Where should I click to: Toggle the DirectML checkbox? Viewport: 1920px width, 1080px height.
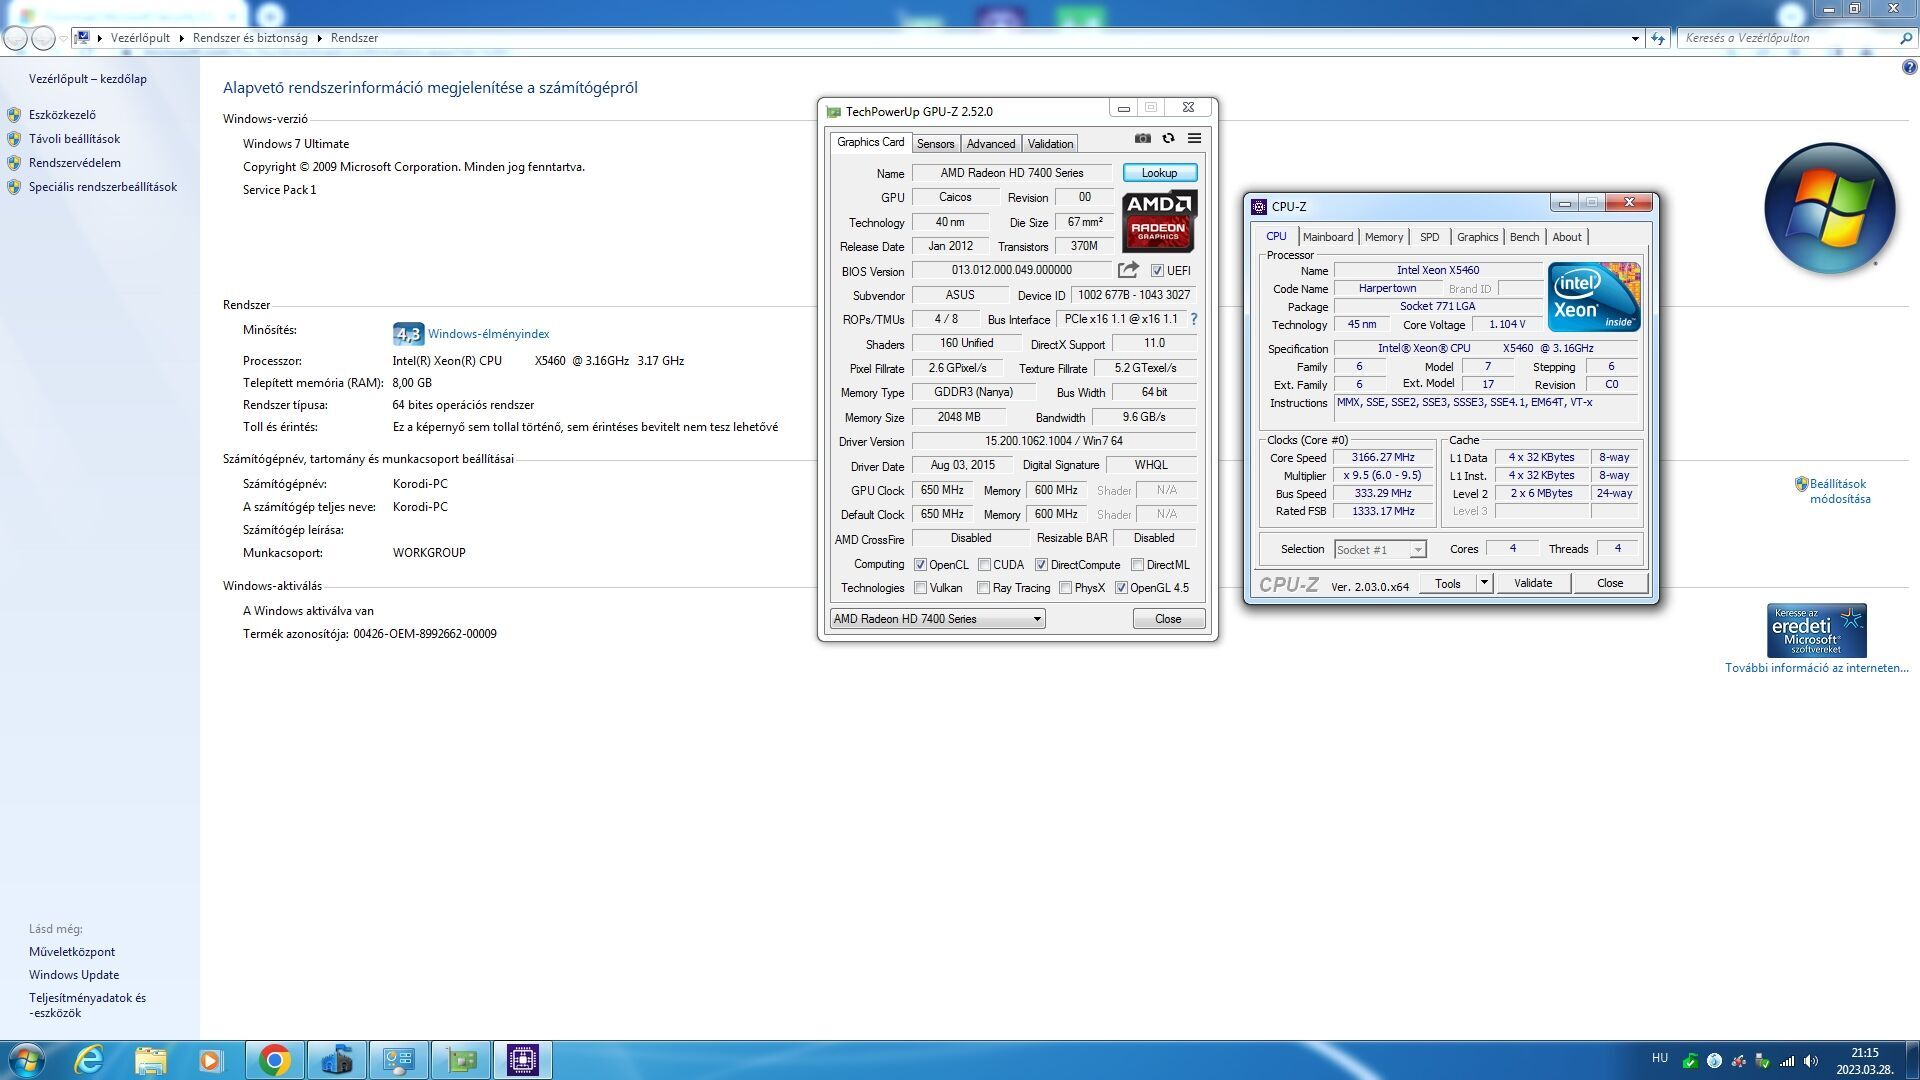1137,565
